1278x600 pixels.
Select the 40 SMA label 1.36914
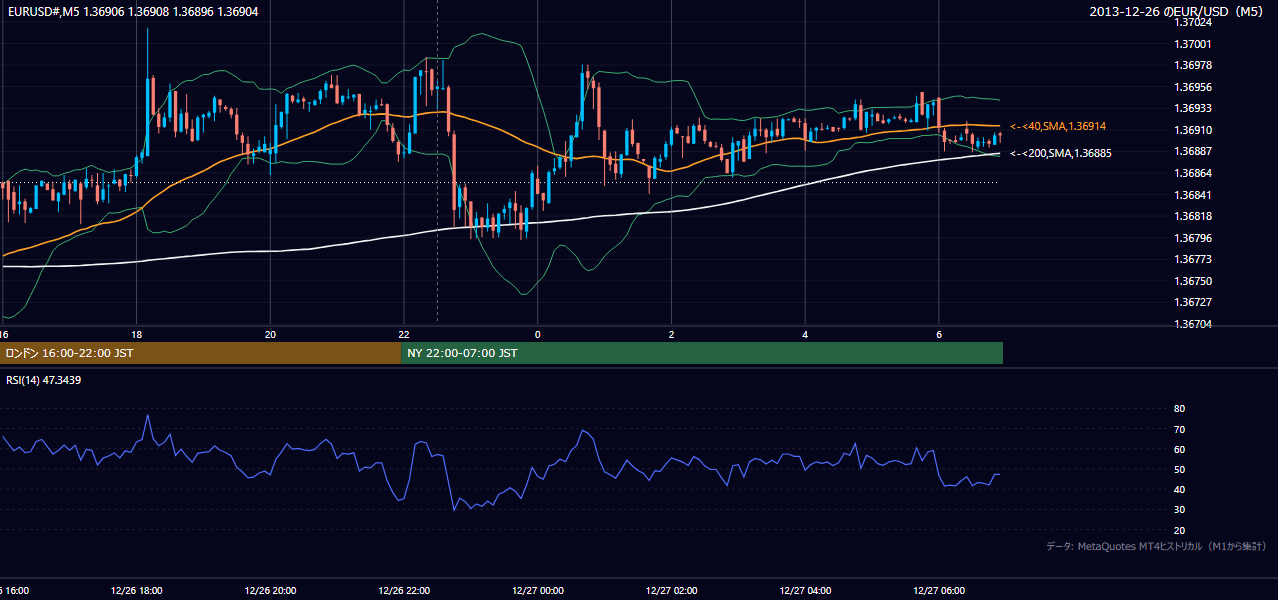point(1058,127)
